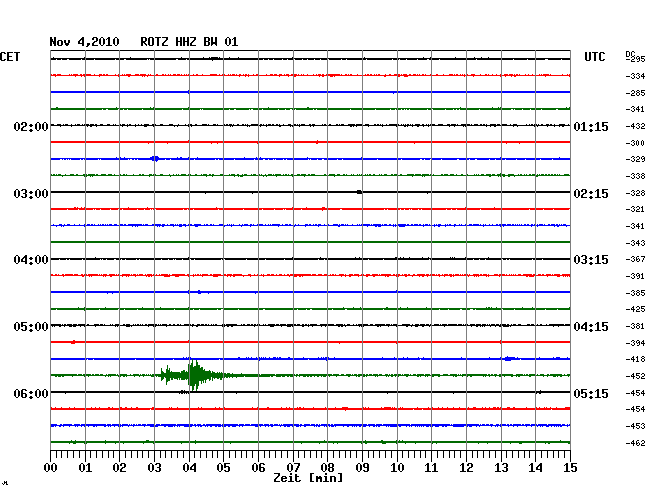Image resolution: width=650 pixels, height=494 pixels.
Task: Click the UTC time label "01:15"
Action: (x=591, y=126)
